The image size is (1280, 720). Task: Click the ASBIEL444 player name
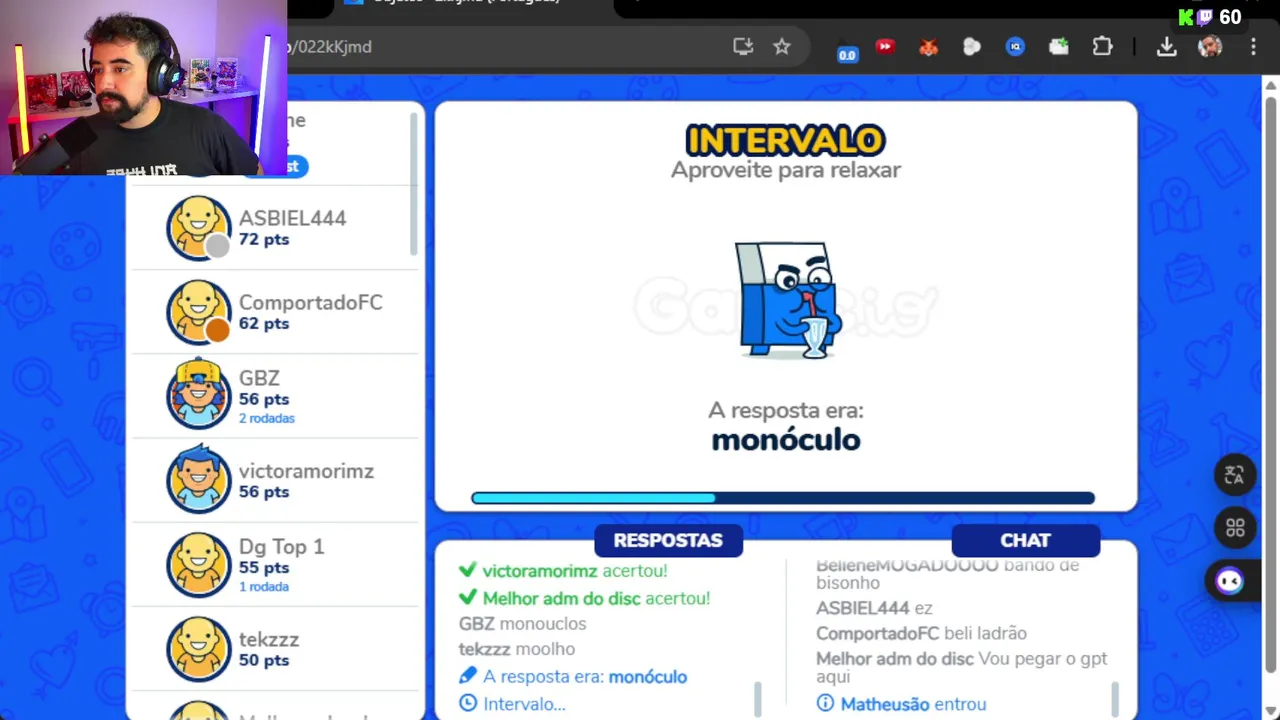pyautogui.click(x=292, y=218)
